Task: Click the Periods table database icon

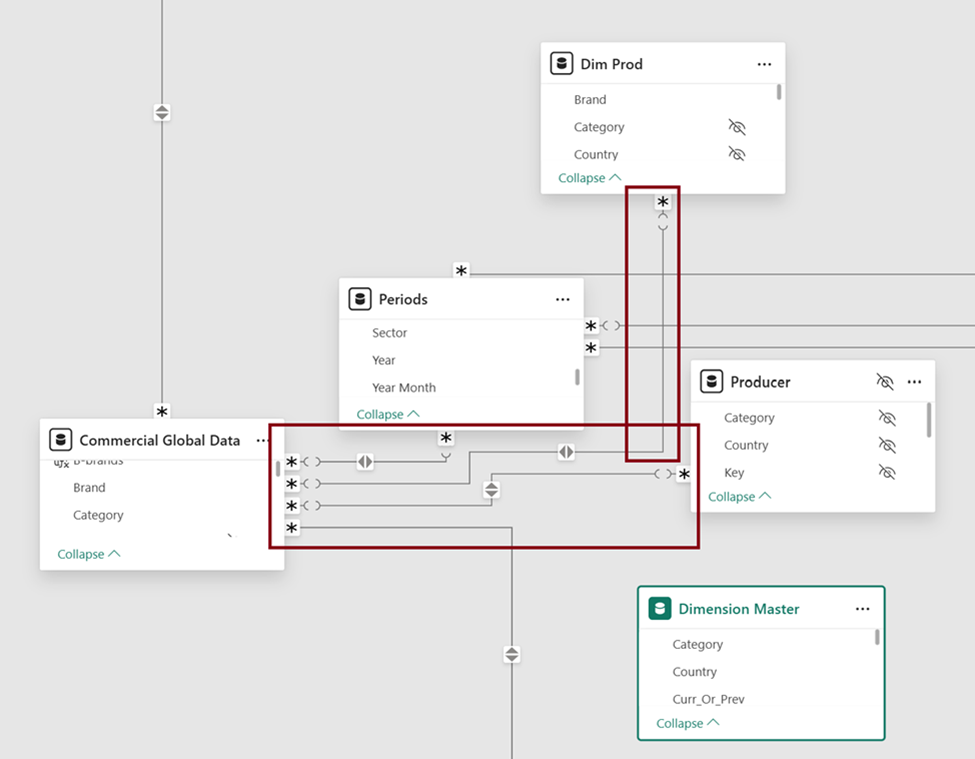Action: coord(359,299)
